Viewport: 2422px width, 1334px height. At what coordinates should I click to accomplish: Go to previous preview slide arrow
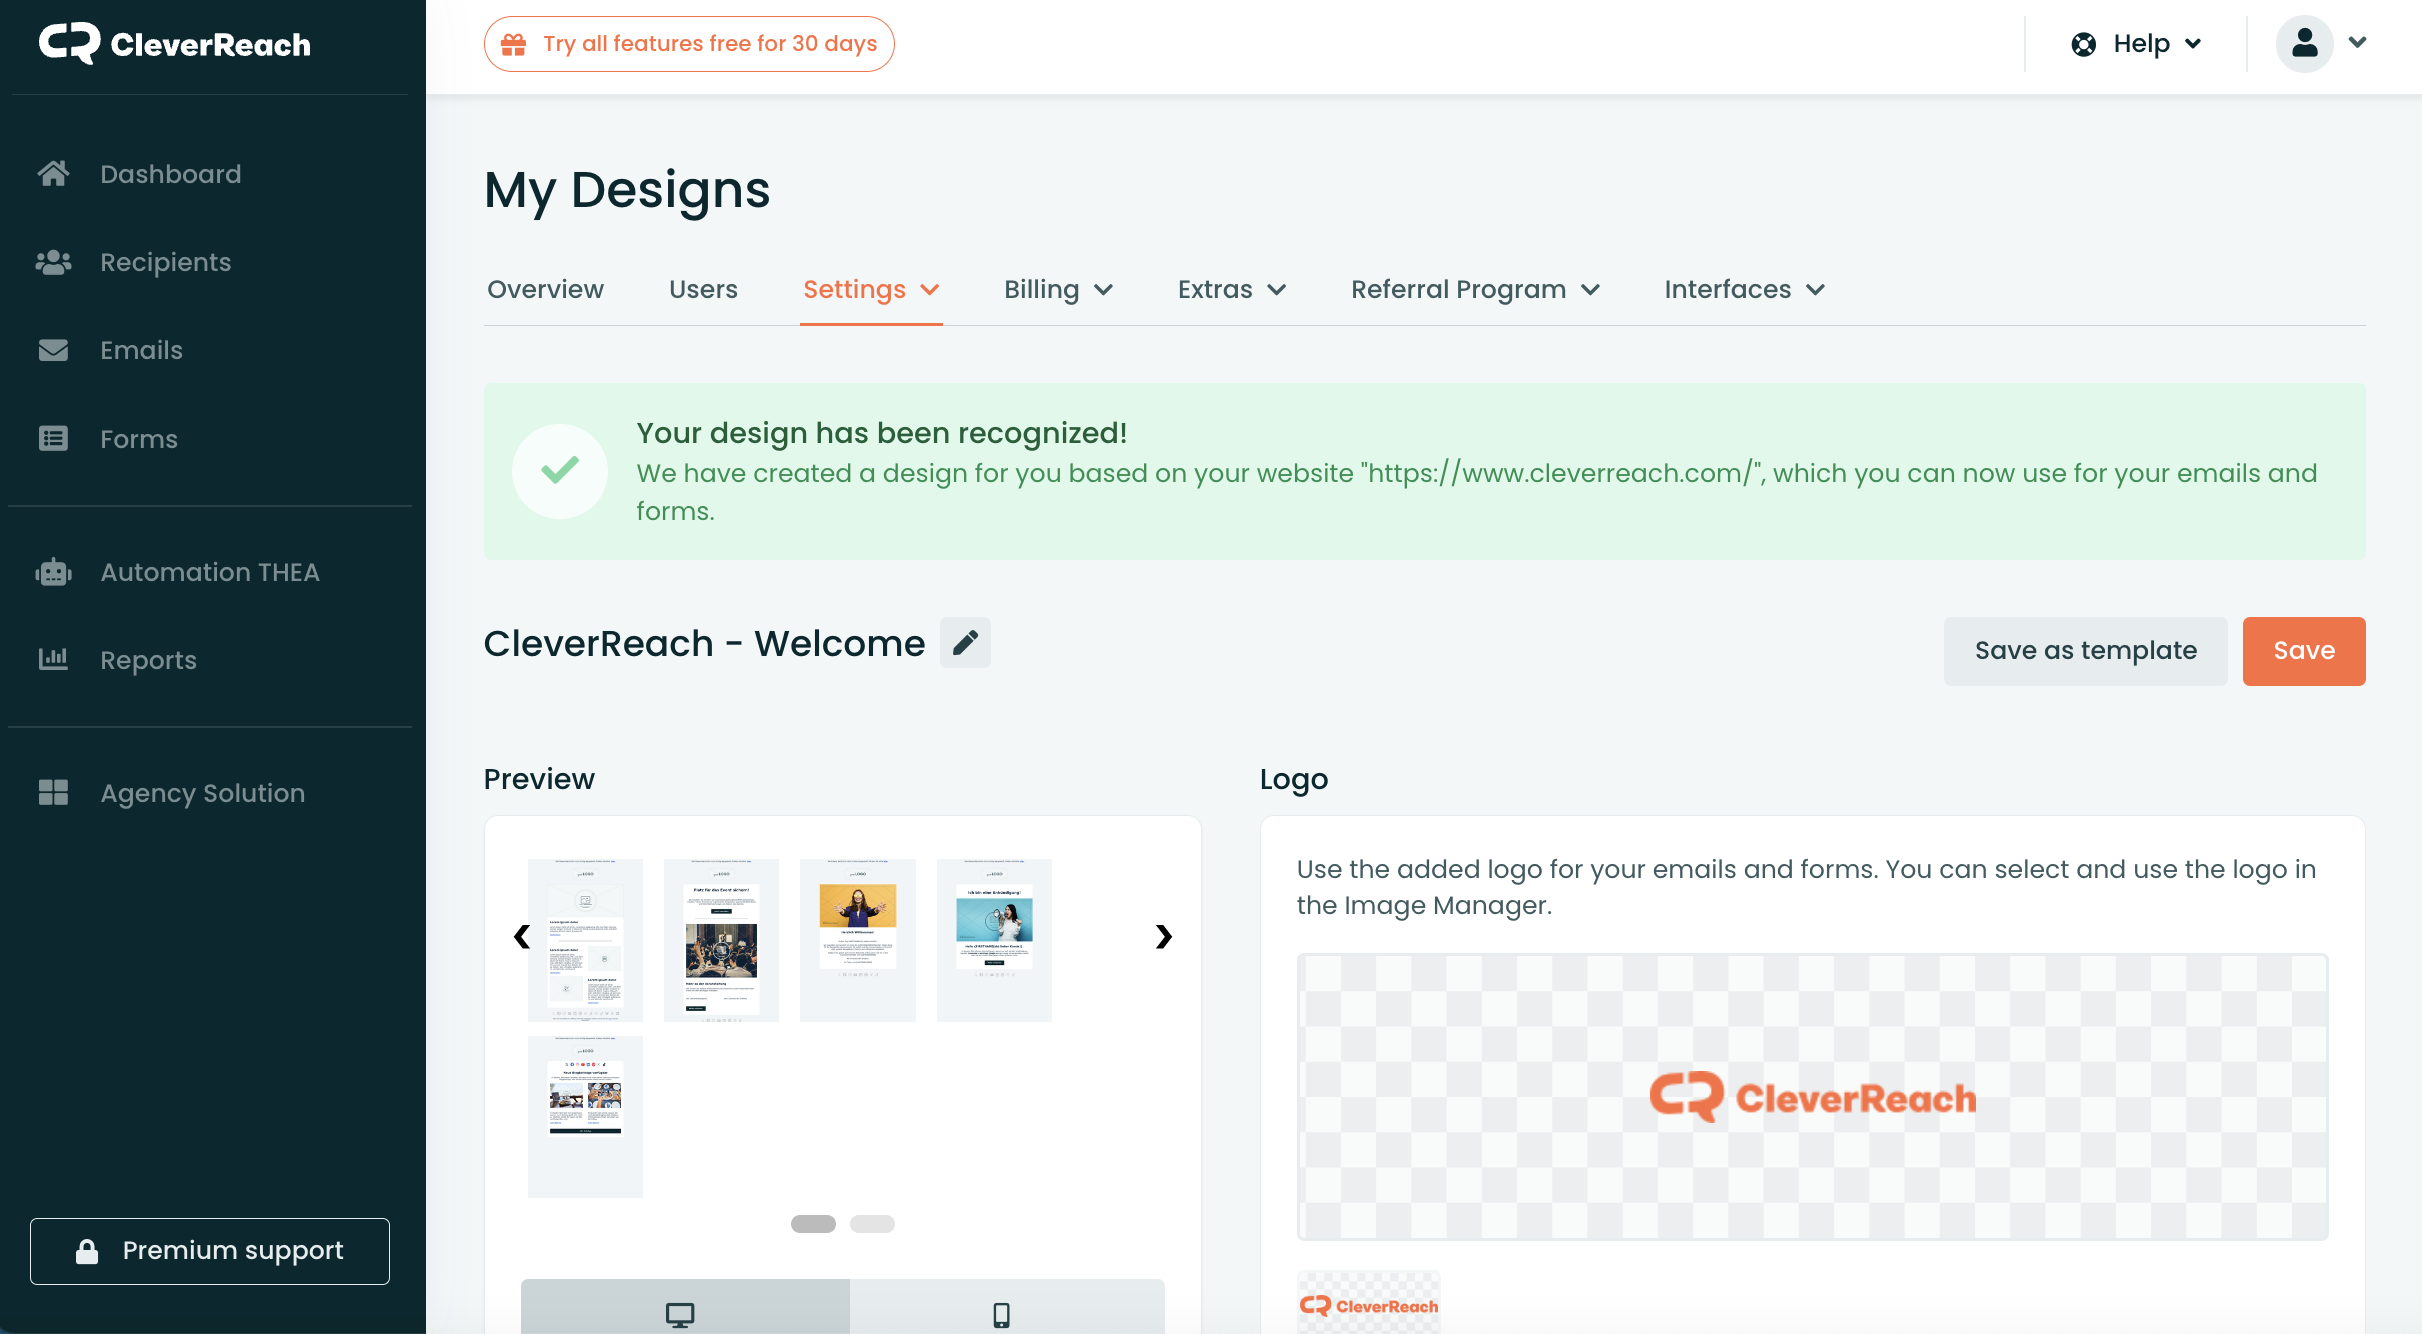coord(521,936)
